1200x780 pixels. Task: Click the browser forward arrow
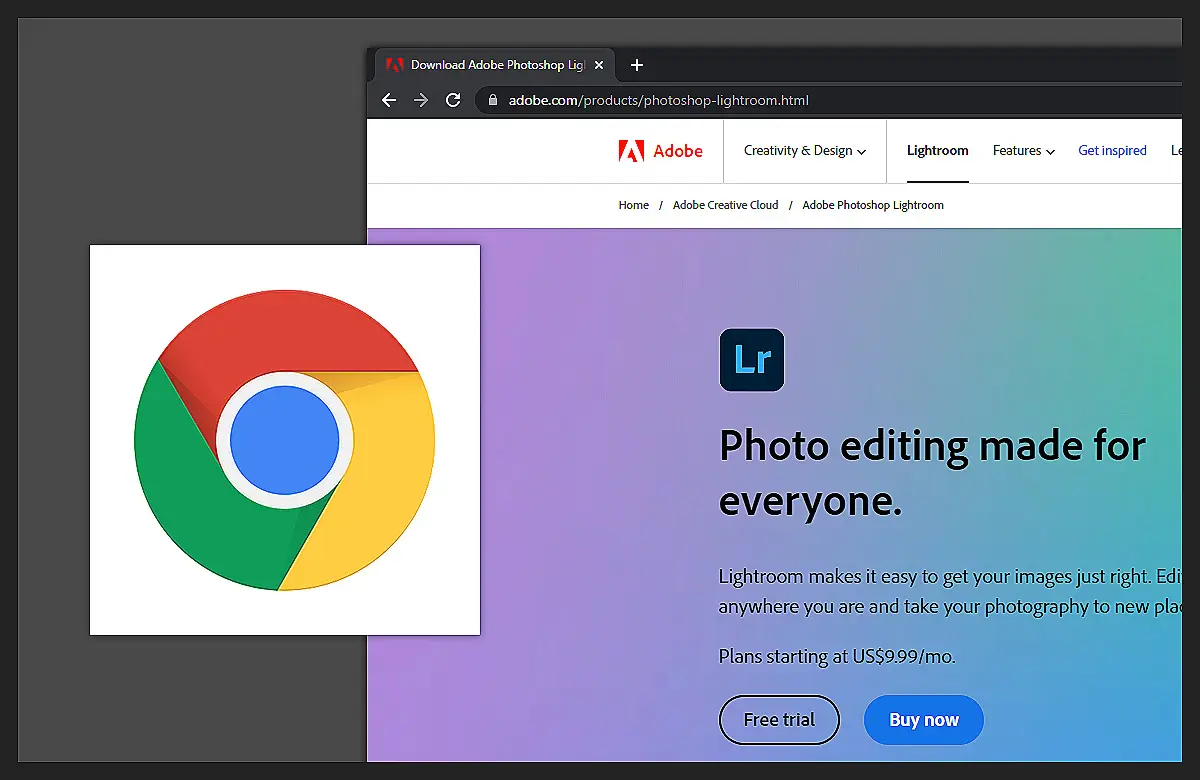tap(421, 100)
